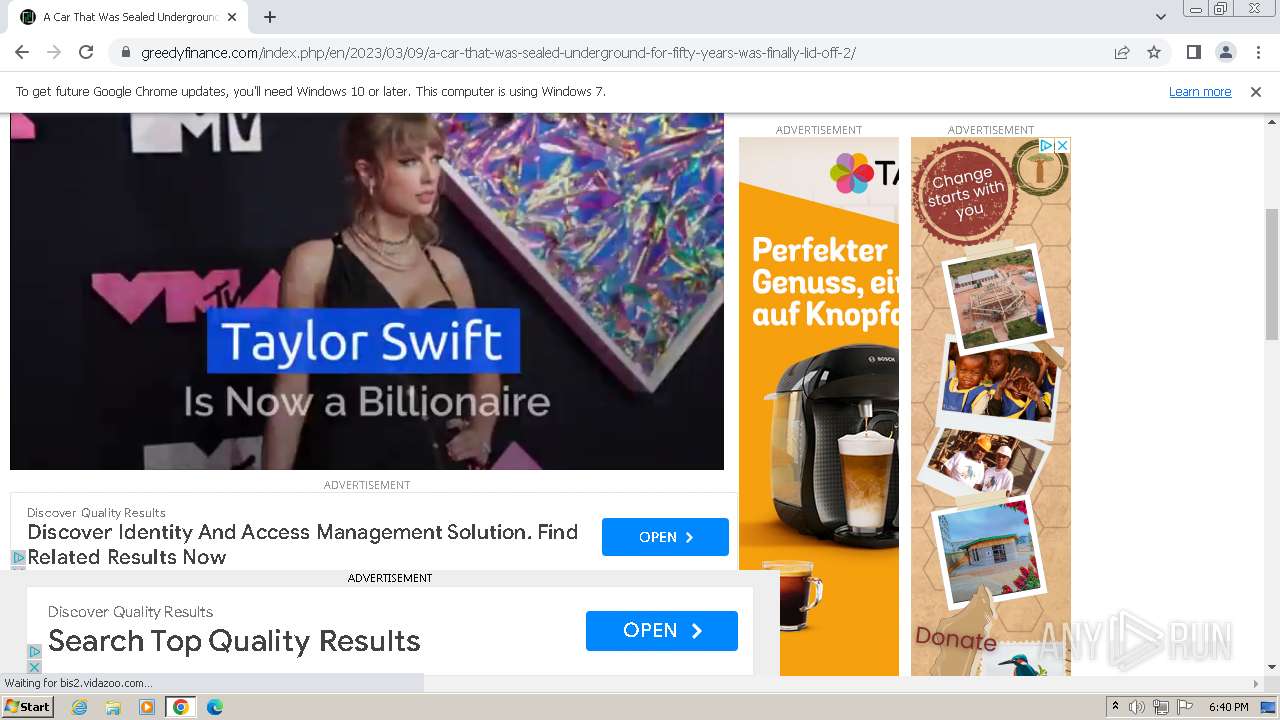Open the Bosch coffee machine ad

pyautogui.click(x=819, y=406)
